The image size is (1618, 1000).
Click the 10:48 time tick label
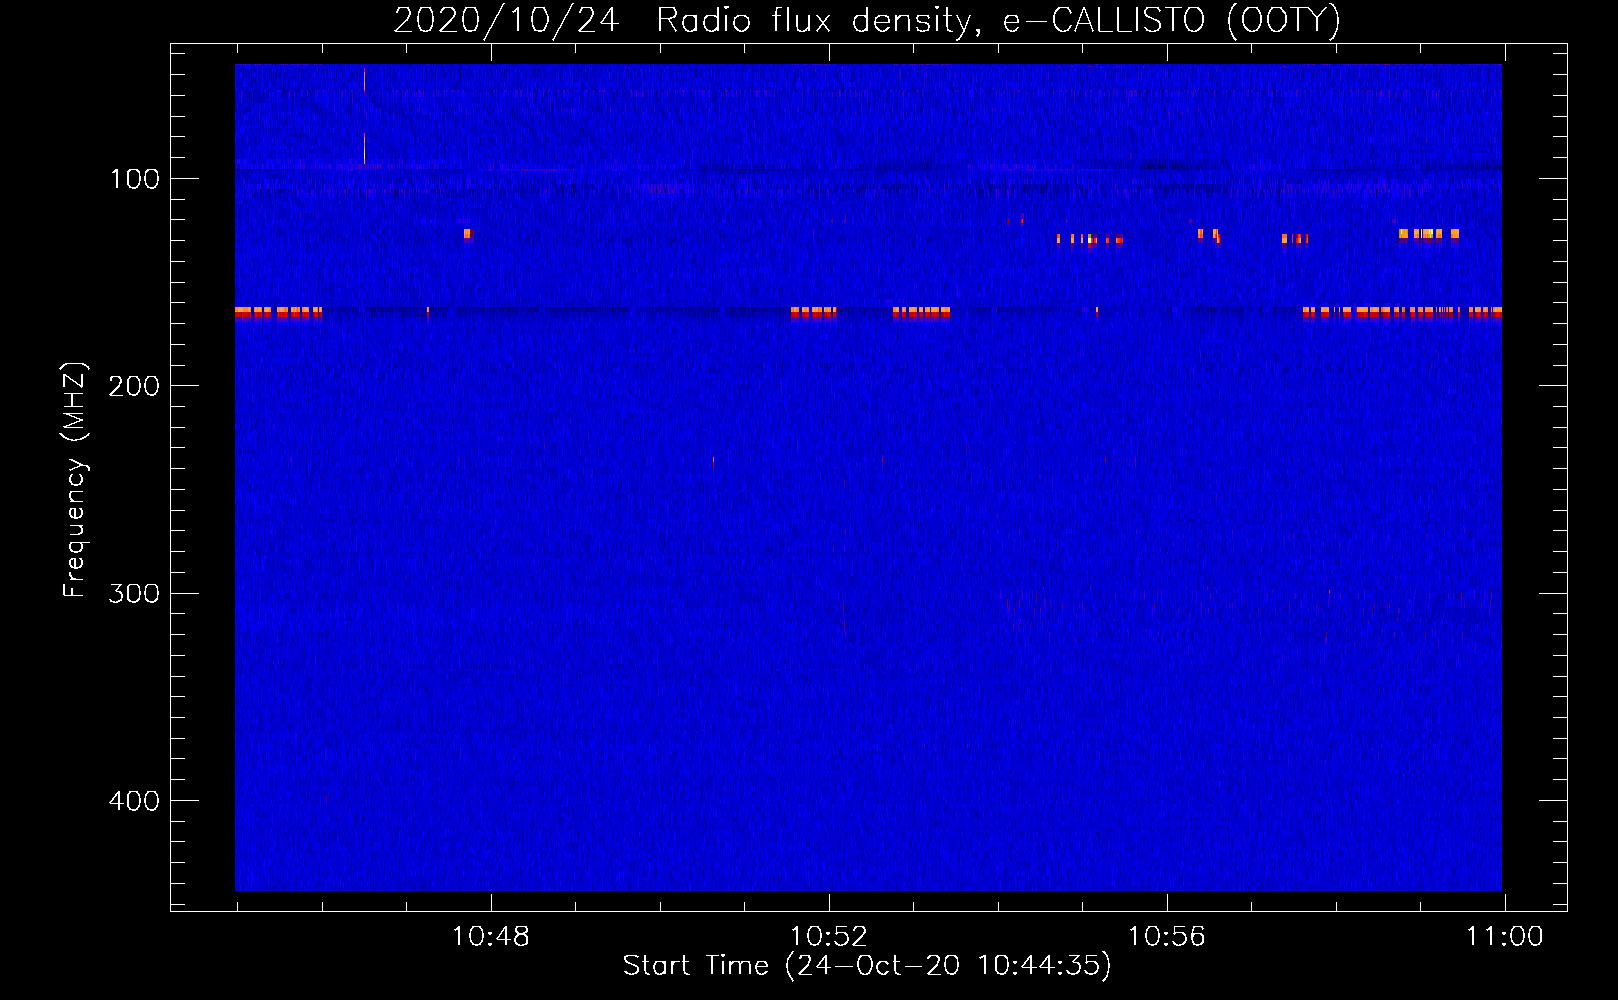click(491, 936)
